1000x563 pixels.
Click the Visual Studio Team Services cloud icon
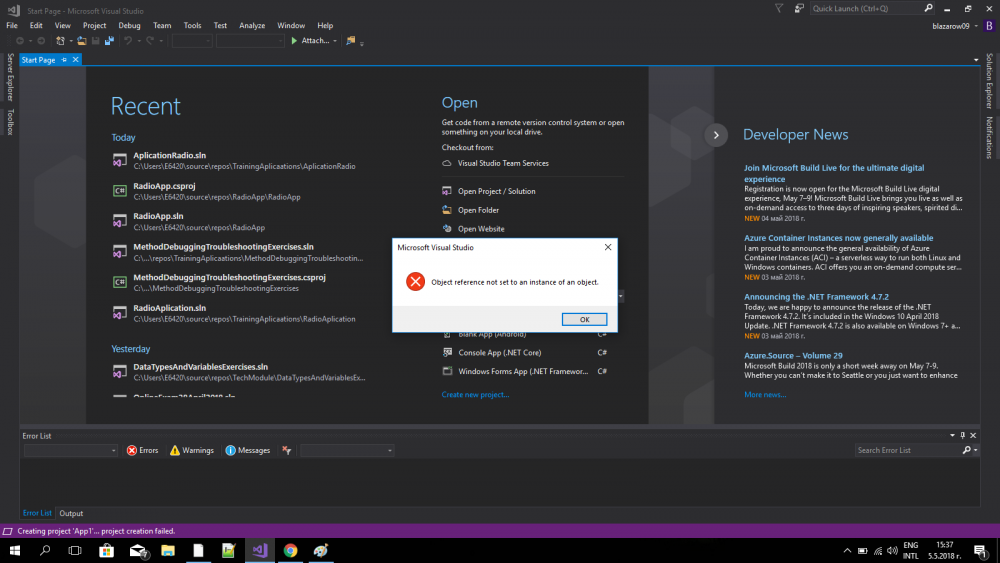[447, 163]
